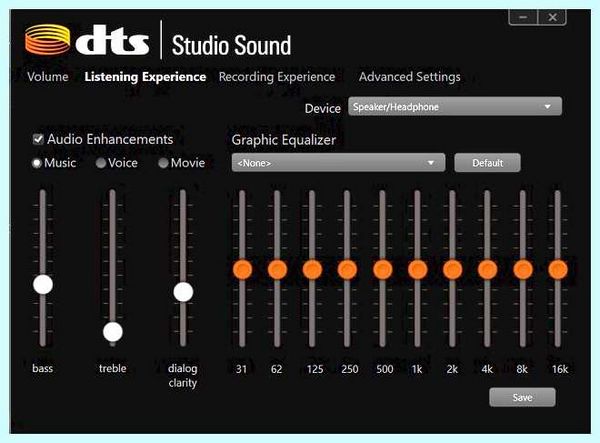The height and width of the screenshot is (443, 600).
Task: Switch to the Volume tab
Action: [x=47, y=77]
